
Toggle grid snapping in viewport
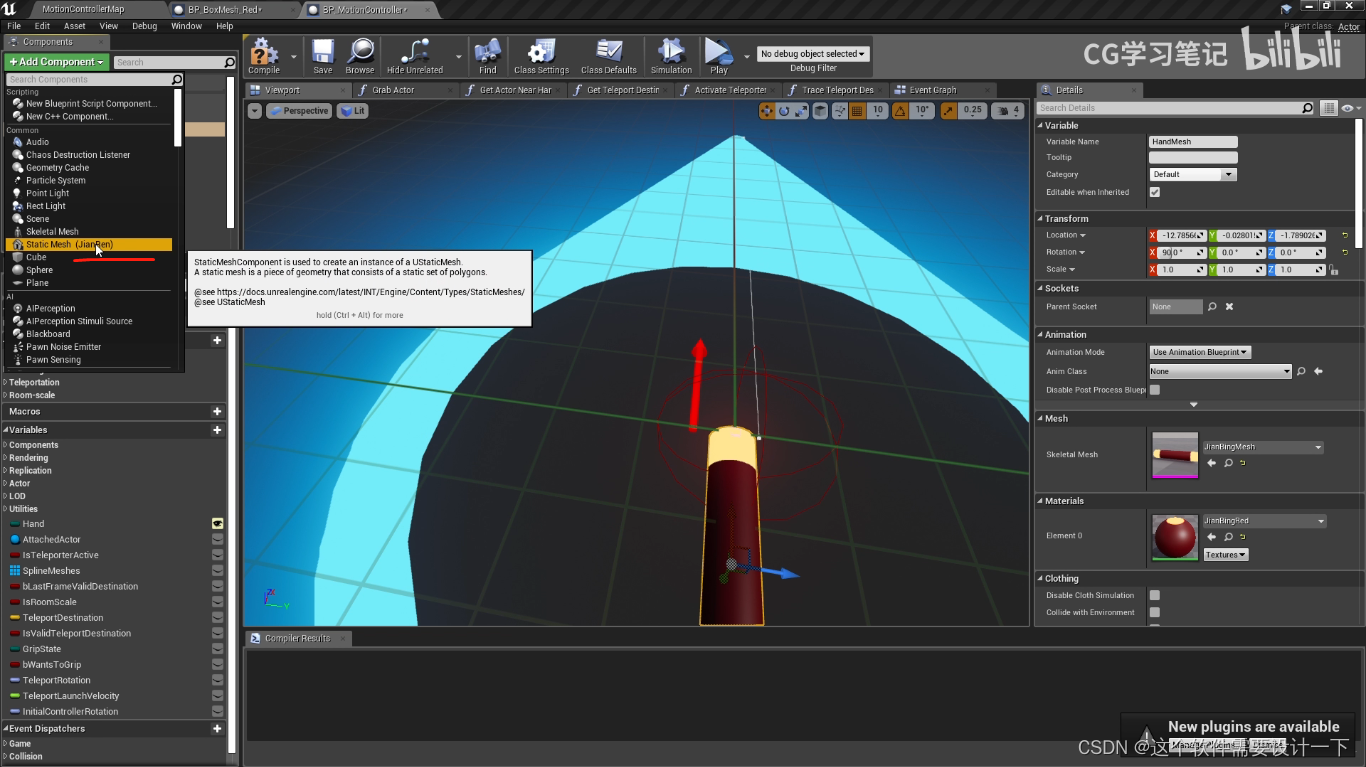857,111
